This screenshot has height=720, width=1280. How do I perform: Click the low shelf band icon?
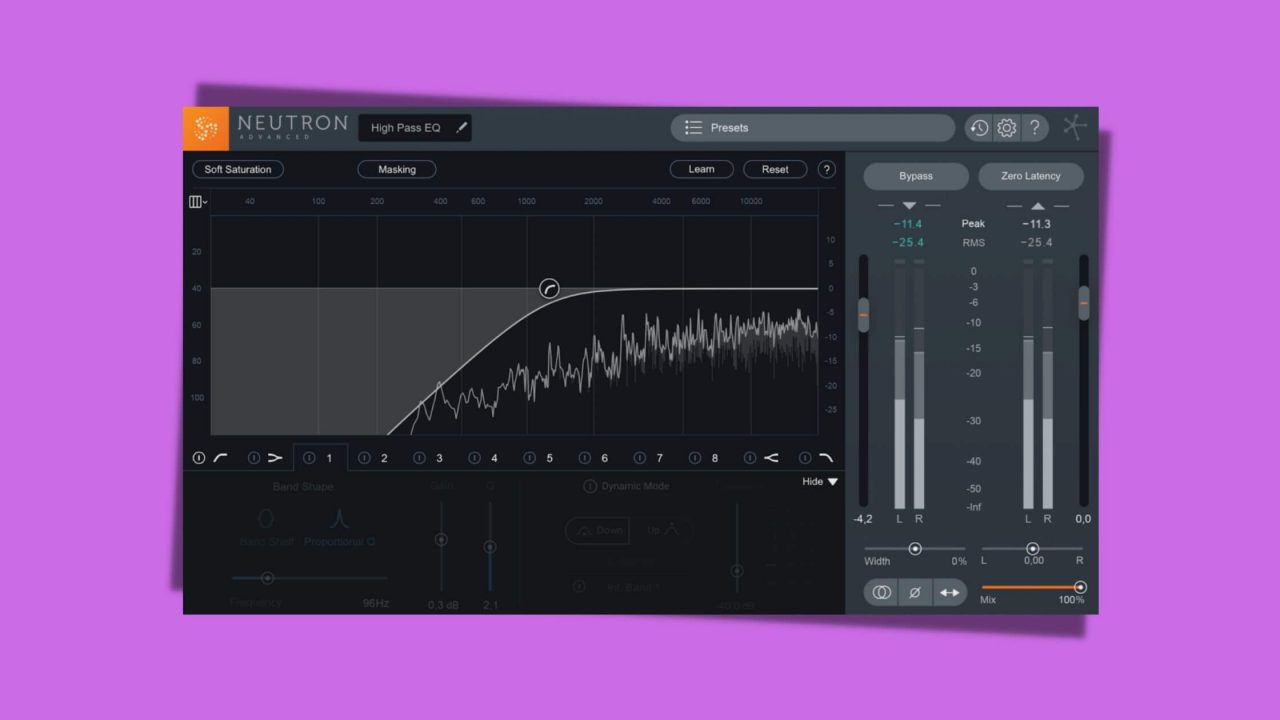(276, 457)
